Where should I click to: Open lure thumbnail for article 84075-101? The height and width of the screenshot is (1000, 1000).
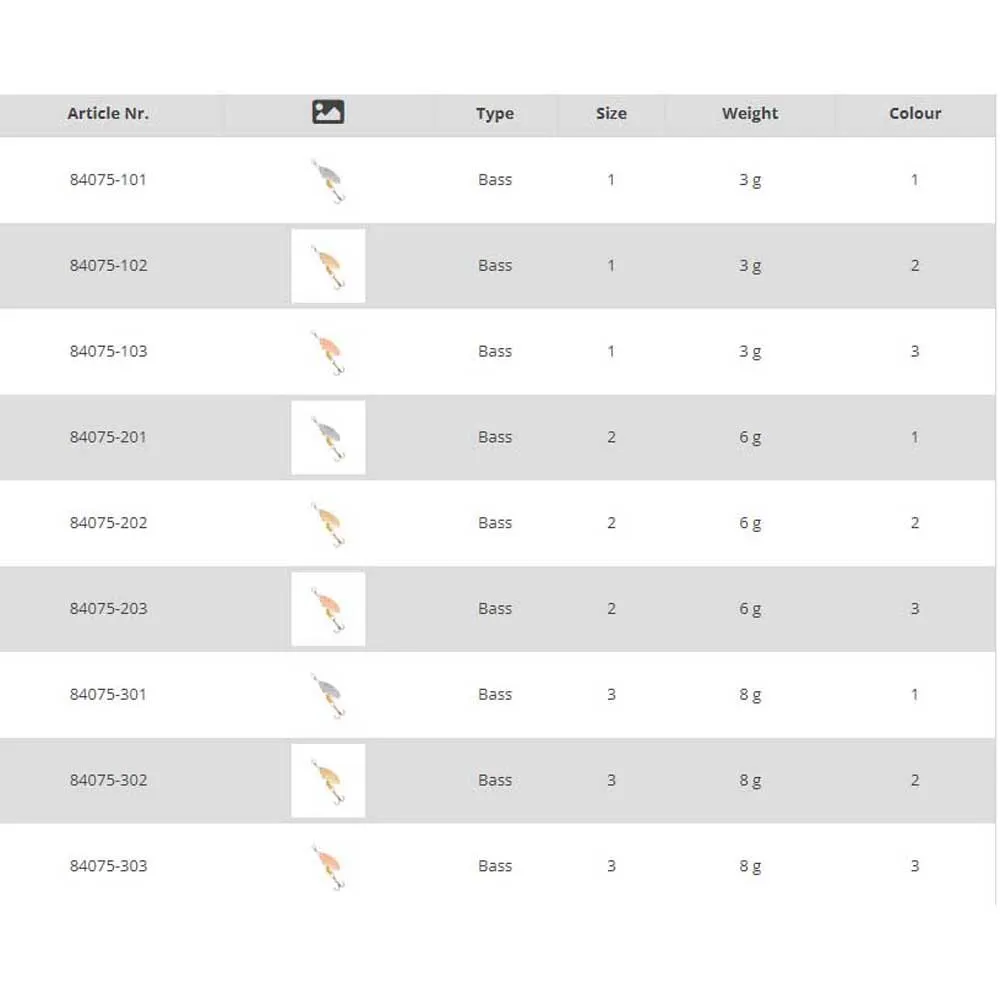click(x=328, y=181)
